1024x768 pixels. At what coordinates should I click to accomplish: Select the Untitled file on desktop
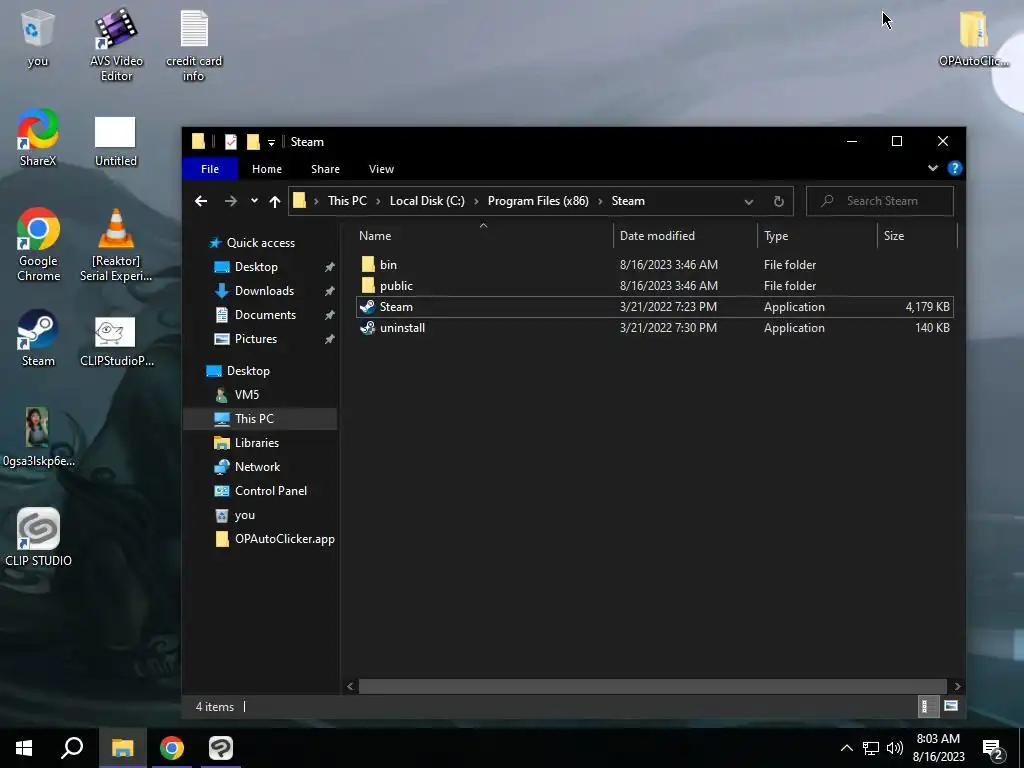point(116,141)
